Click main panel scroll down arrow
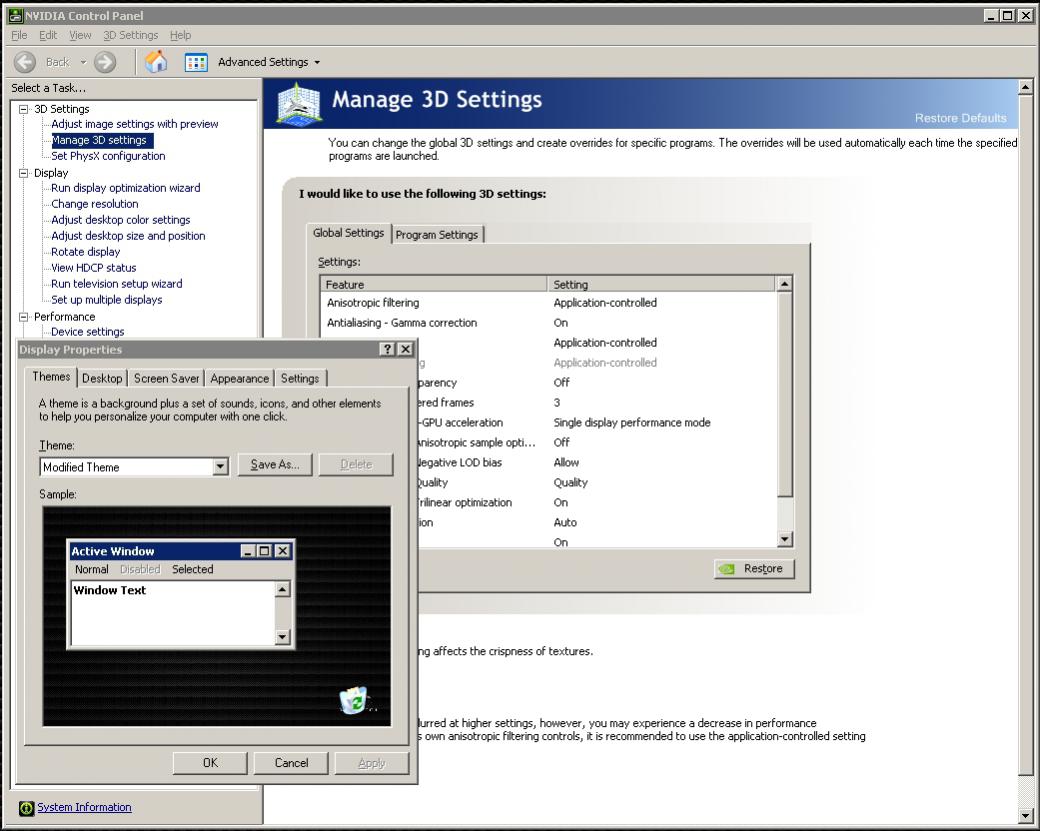Viewport: 1040px width, 831px height. click(1025, 815)
